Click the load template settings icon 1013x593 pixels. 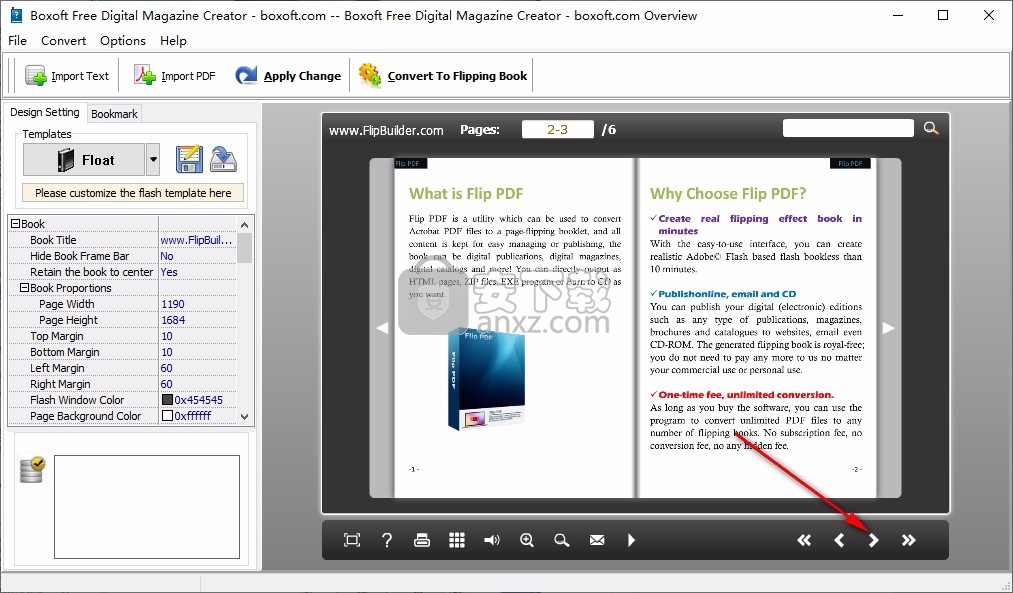pos(224,160)
